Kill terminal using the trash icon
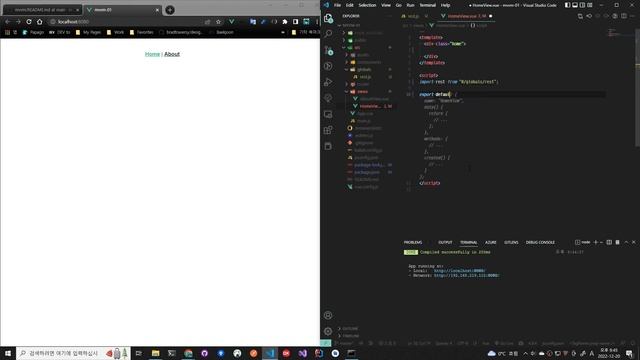The width and height of the screenshot is (640, 360). pyautogui.click(x=618, y=242)
